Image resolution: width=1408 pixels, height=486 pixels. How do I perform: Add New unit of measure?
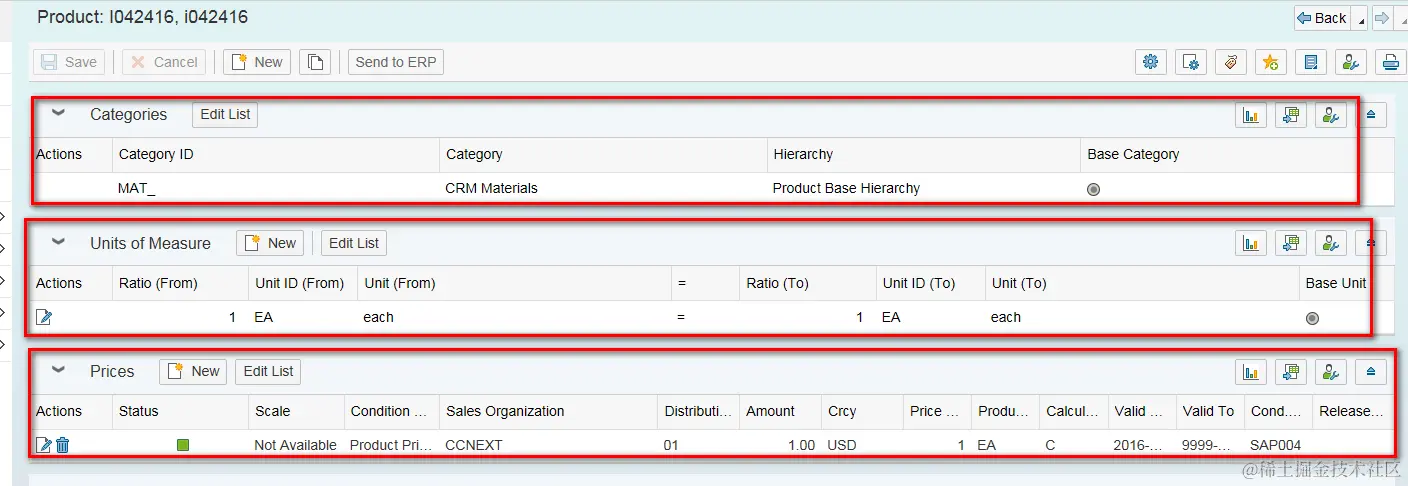270,243
